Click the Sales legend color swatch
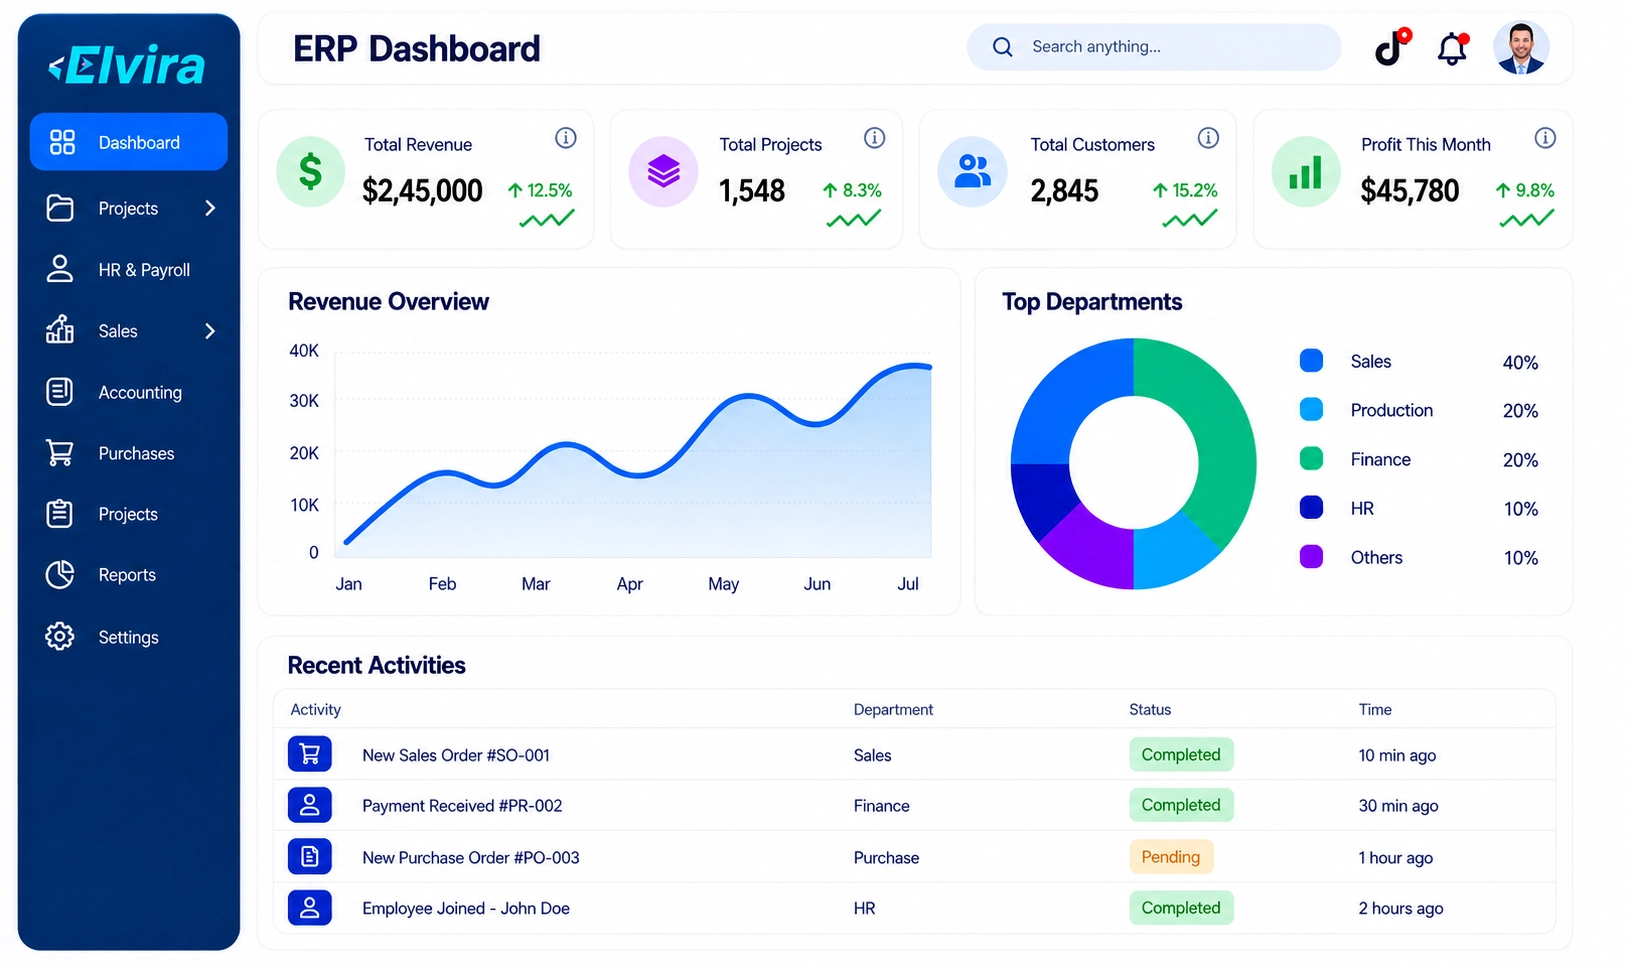Image resolution: width=1627 pixels, height=967 pixels. click(x=1311, y=361)
